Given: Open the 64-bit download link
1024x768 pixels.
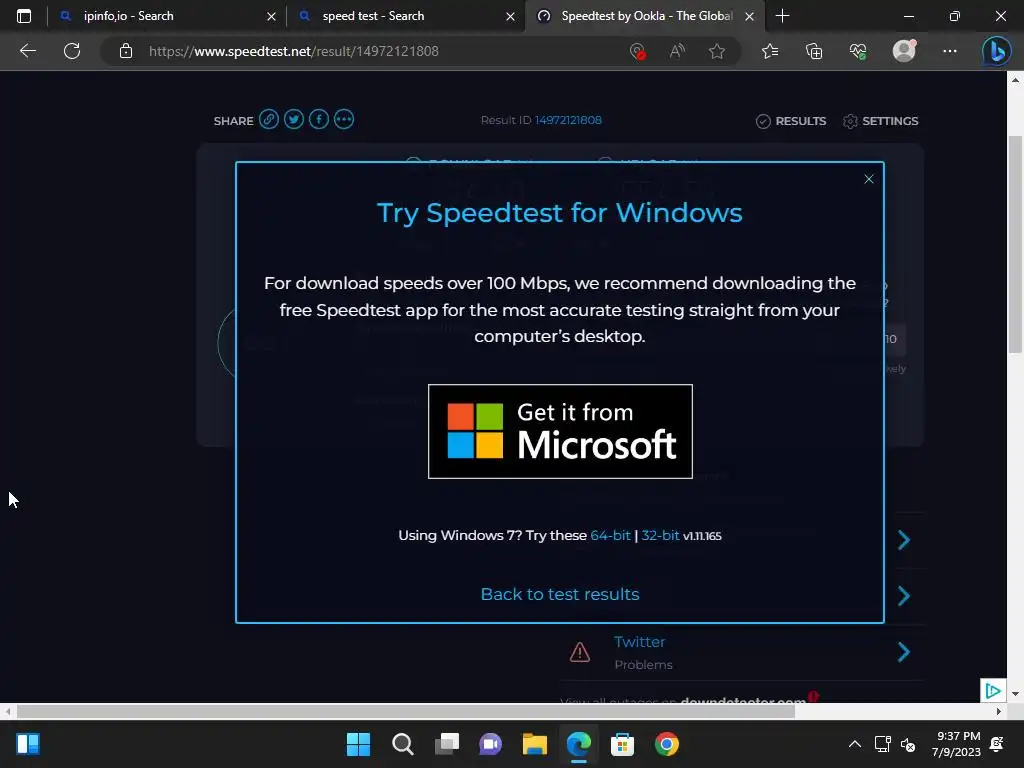Looking at the screenshot, I should (610, 536).
